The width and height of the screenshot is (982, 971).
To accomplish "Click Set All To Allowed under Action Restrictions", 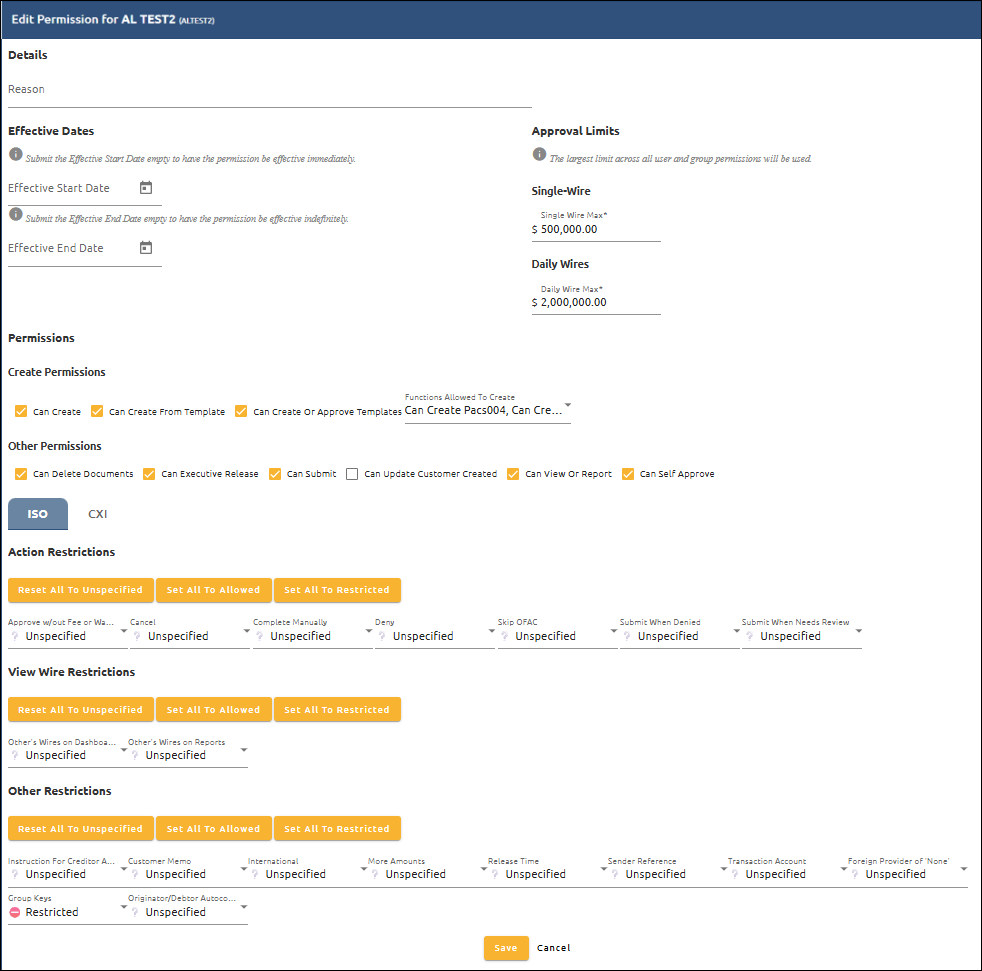I will (x=213, y=590).
